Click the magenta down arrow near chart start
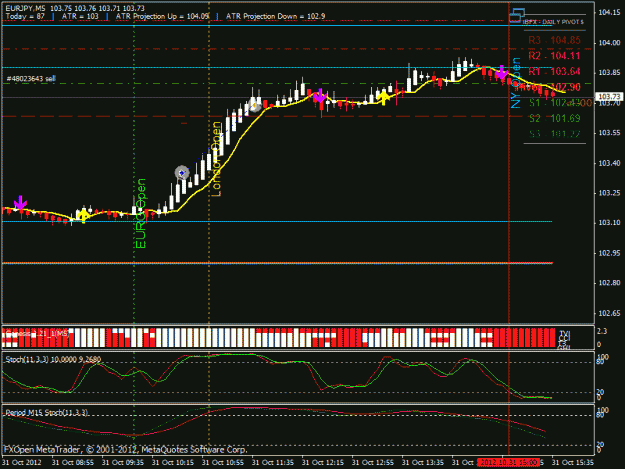Image resolution: width=625 pixels, height=469 pixels. coord(20,203)
